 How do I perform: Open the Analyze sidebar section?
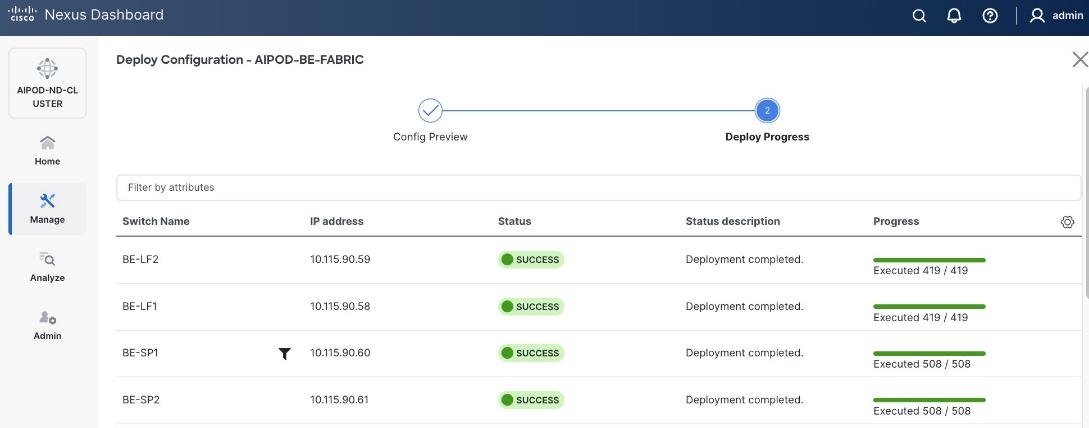[x=47, y=267]
